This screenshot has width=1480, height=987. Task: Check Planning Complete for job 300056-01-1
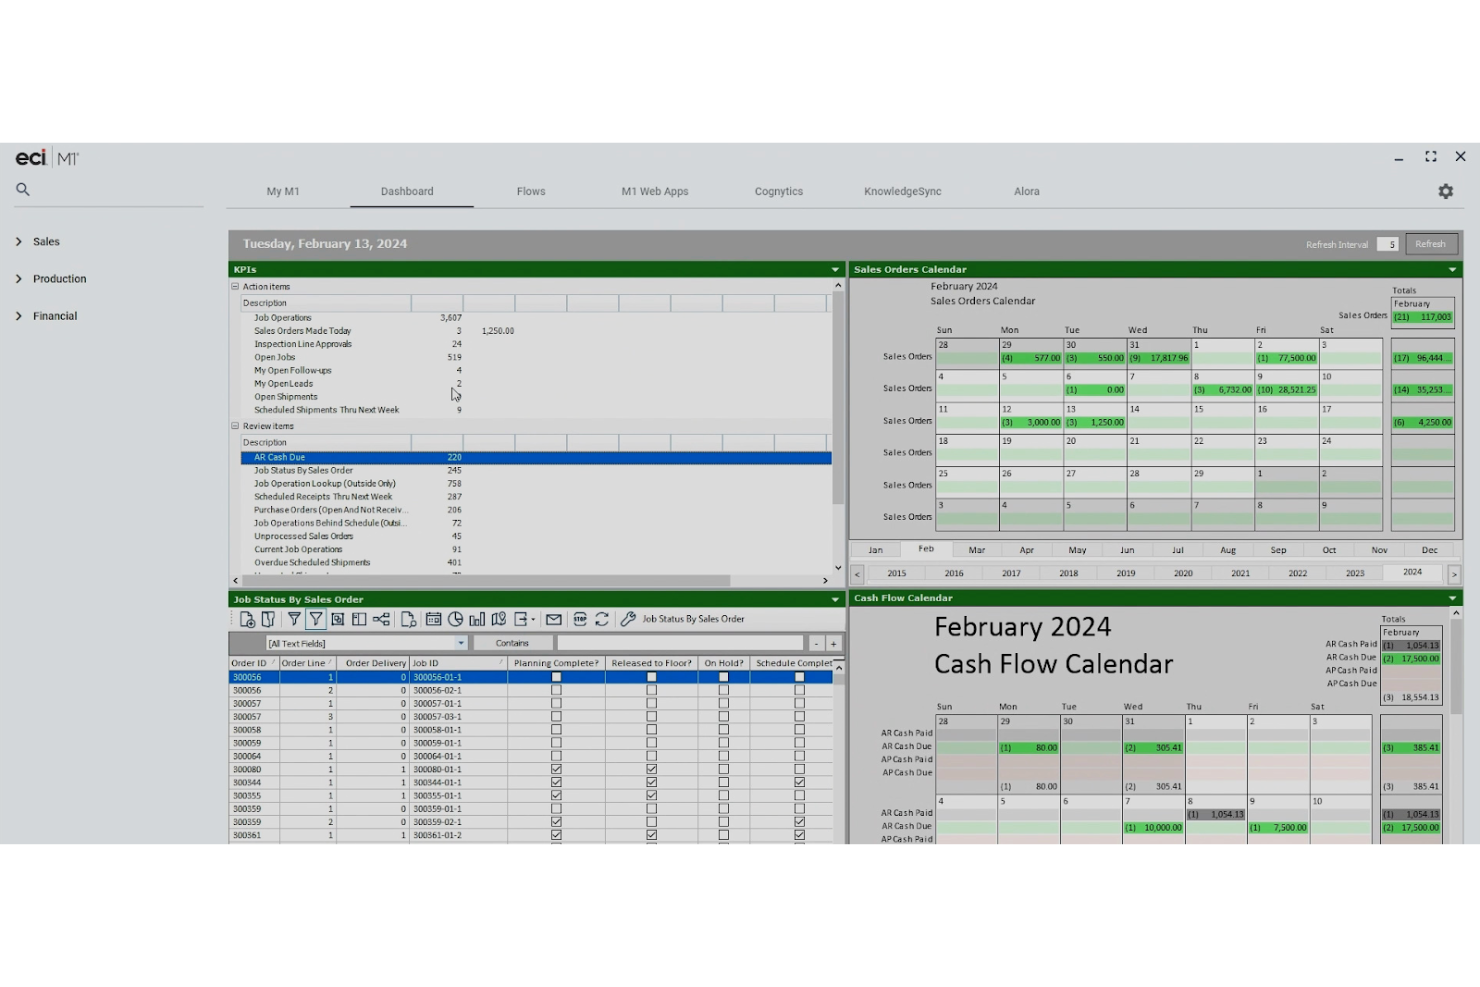[x=557, y=677]
